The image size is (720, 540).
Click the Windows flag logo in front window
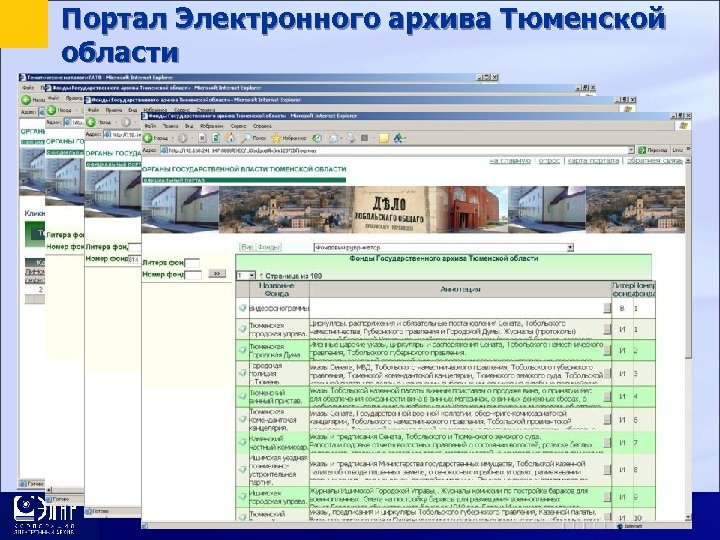(x=682, y=126)
